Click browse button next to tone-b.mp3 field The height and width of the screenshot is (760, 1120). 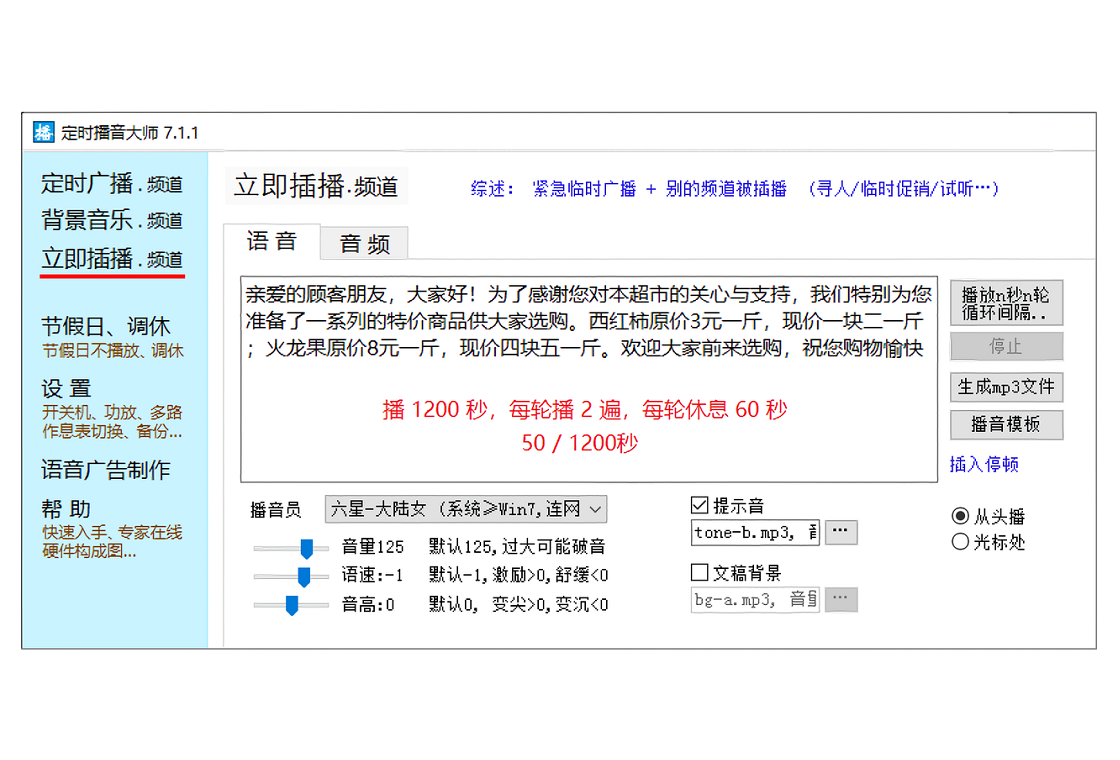click(841, 533)
